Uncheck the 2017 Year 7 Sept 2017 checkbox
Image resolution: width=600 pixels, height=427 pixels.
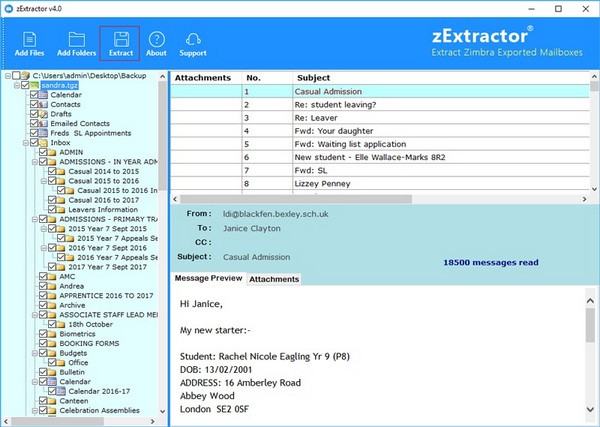(52, 266)
